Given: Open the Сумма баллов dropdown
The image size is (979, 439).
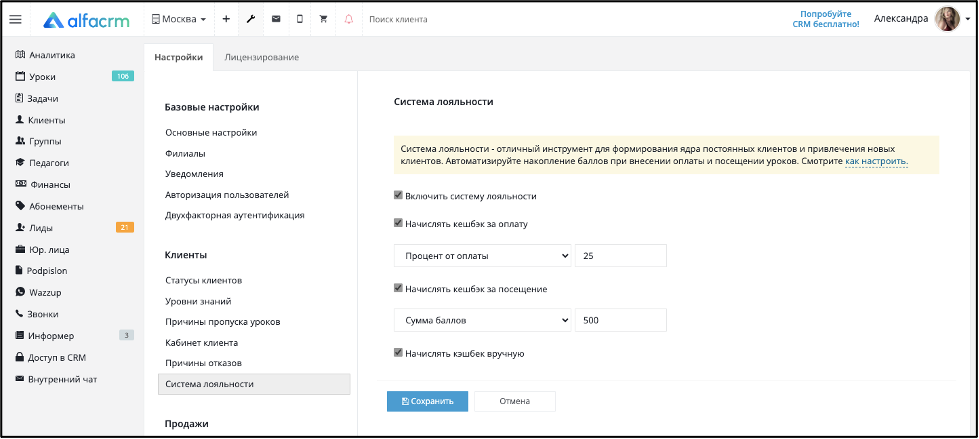Looking at the screenshot, I should click(x=483, y=320).
